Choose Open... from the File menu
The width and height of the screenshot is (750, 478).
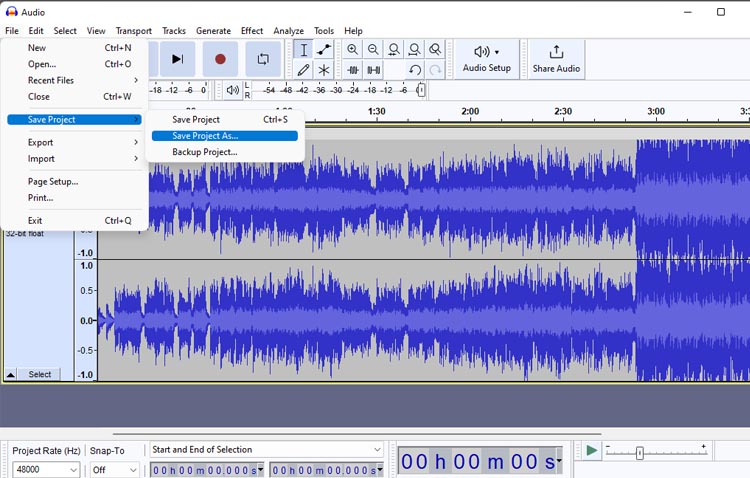[74, 64]
